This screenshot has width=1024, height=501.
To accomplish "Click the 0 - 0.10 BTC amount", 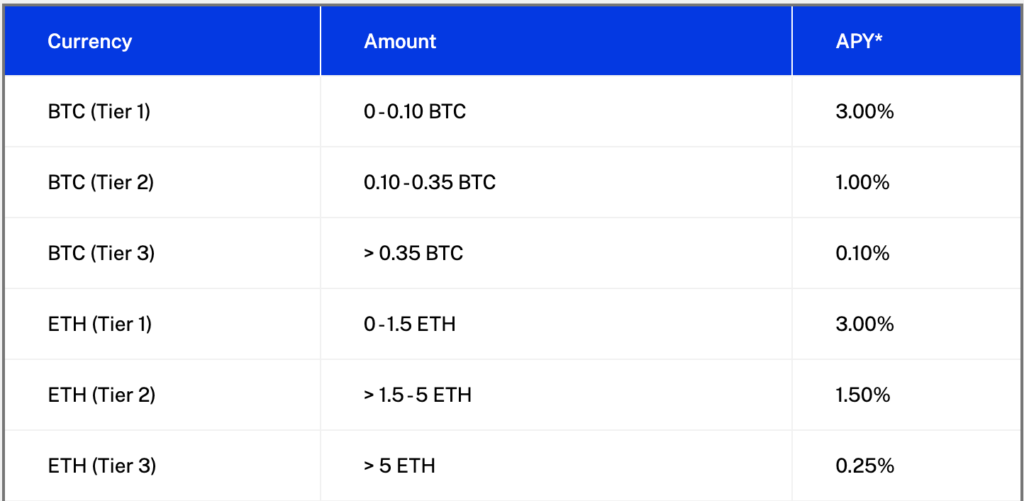I will [415, 112].
